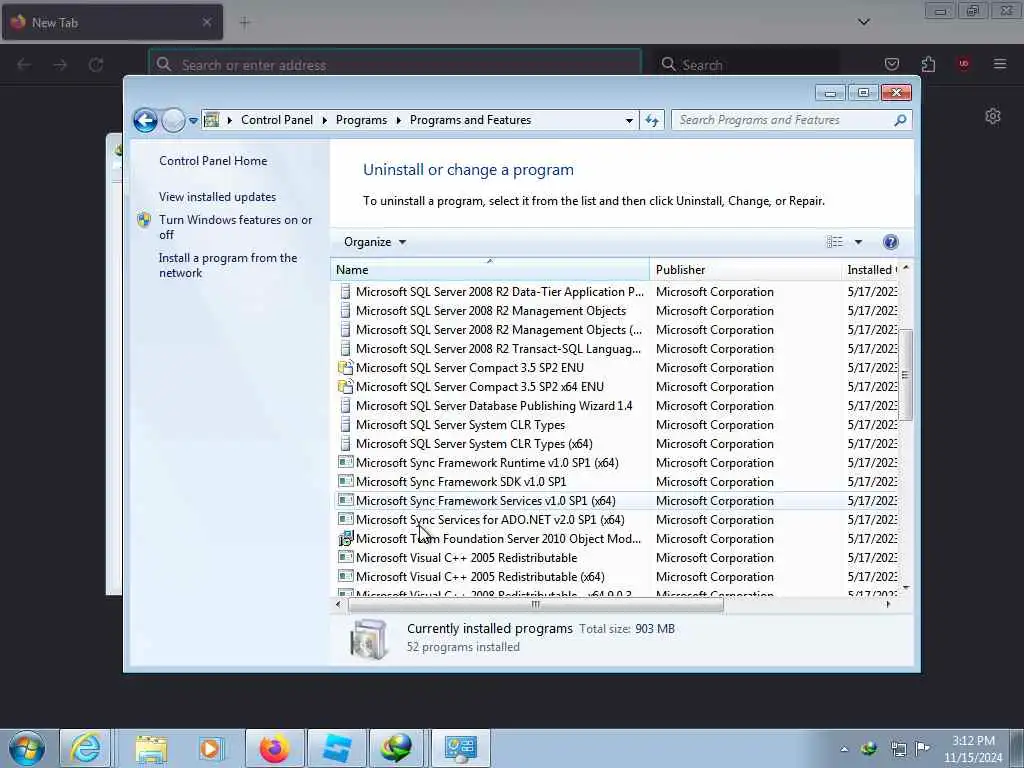Click the installed programs icon in details pane
Image resolution: width=1024 pixels, height=768 pixels.
tap(369, 639)
